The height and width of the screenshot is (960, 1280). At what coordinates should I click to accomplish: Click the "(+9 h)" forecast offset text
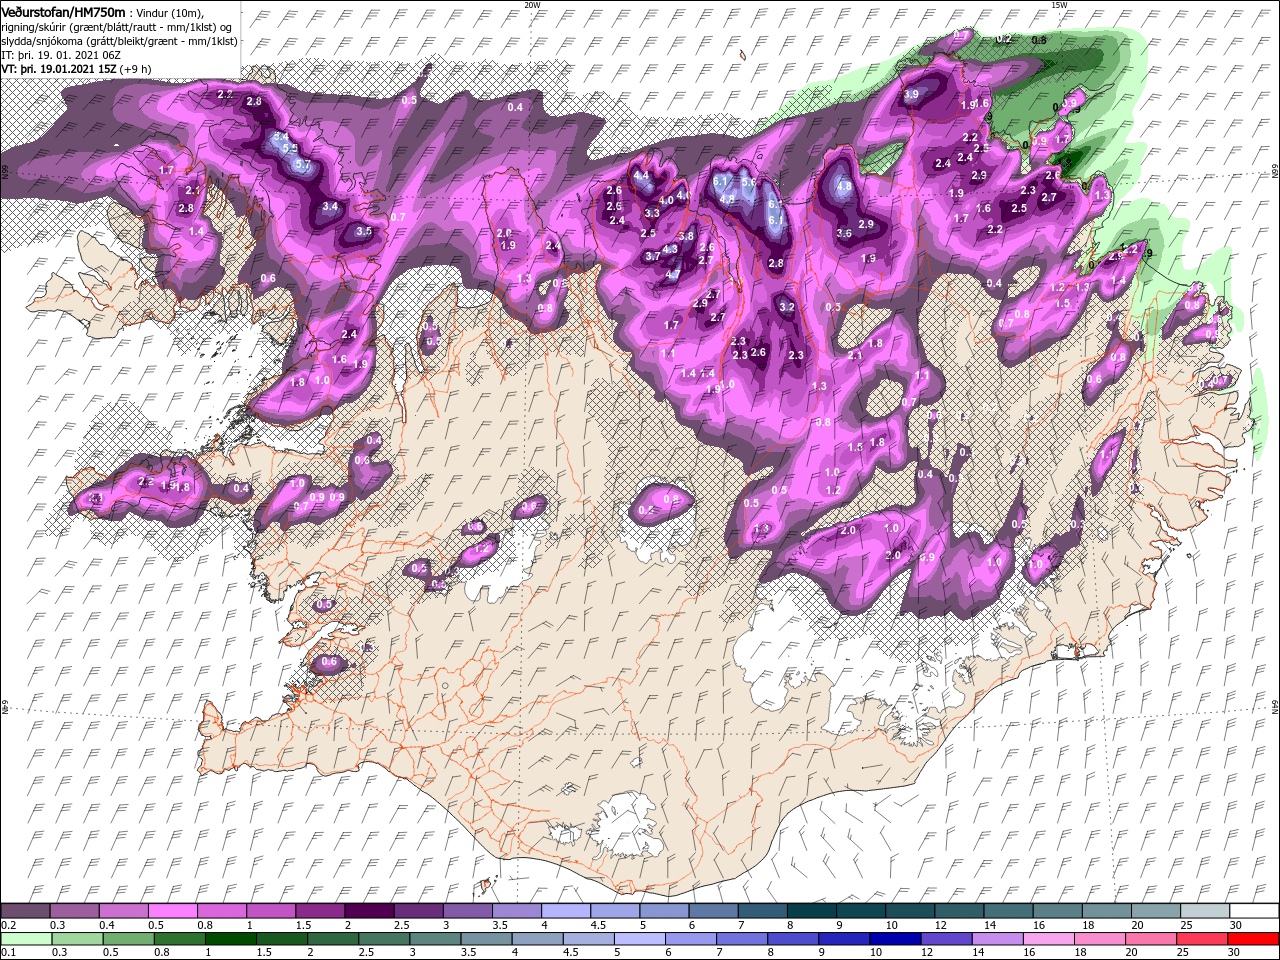[x=135, y=69]
